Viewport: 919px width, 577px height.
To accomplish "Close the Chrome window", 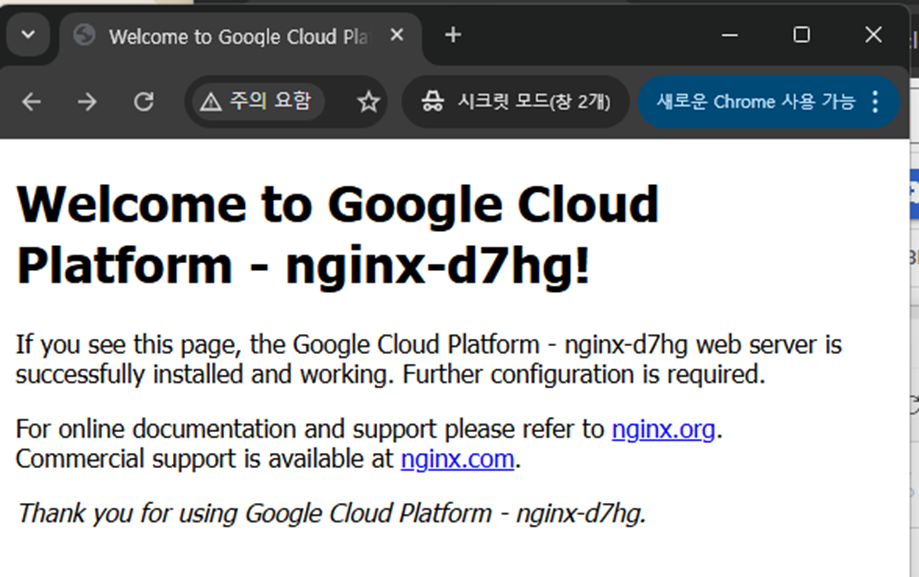I will click(873, 35).
